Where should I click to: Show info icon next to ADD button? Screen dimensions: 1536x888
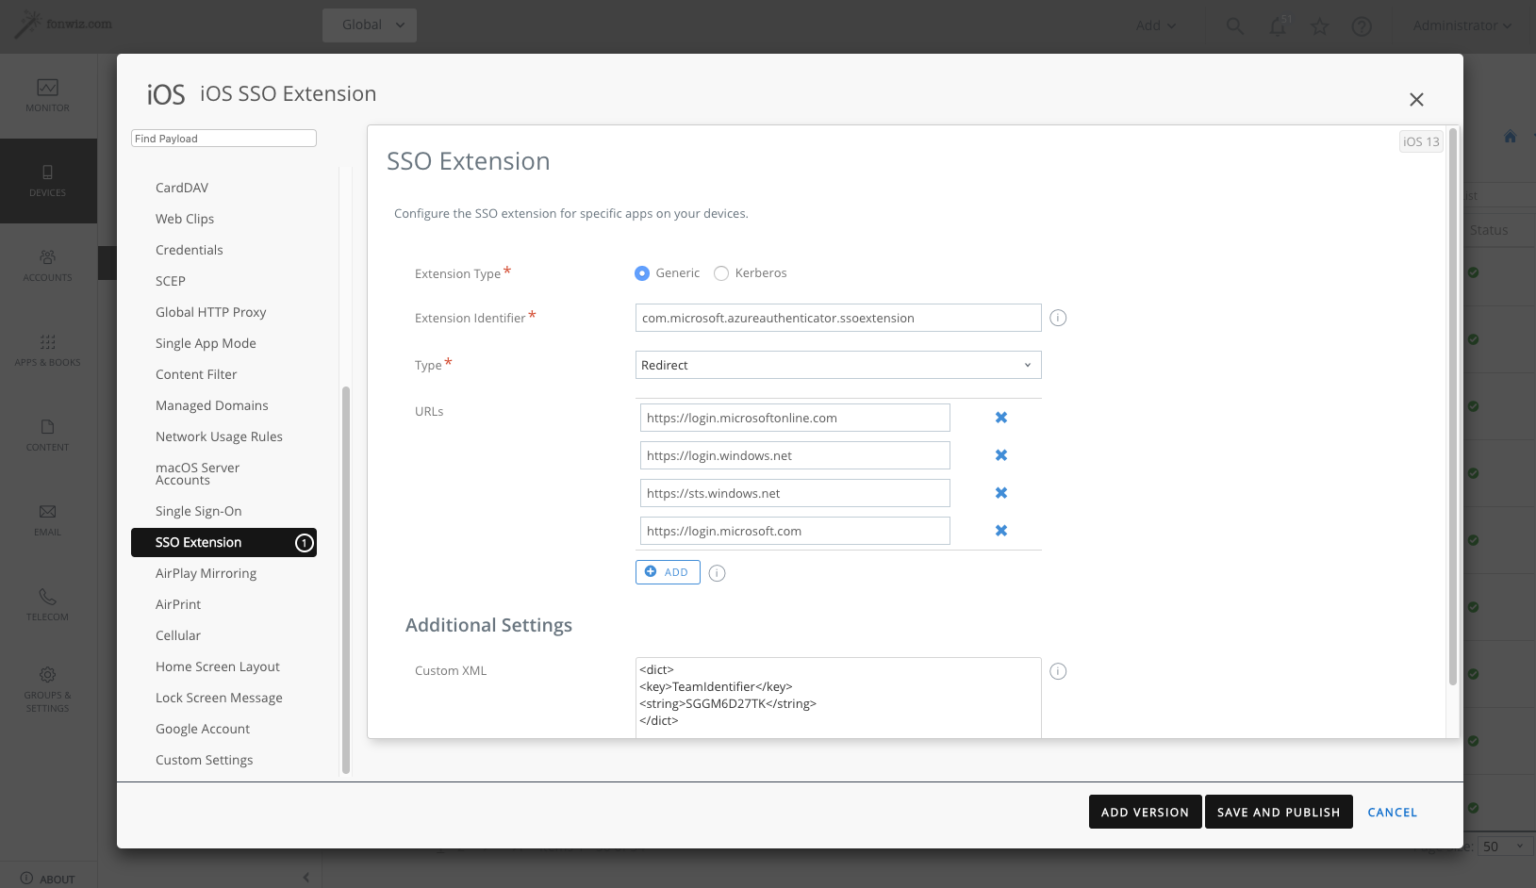[x=717, y=573]
